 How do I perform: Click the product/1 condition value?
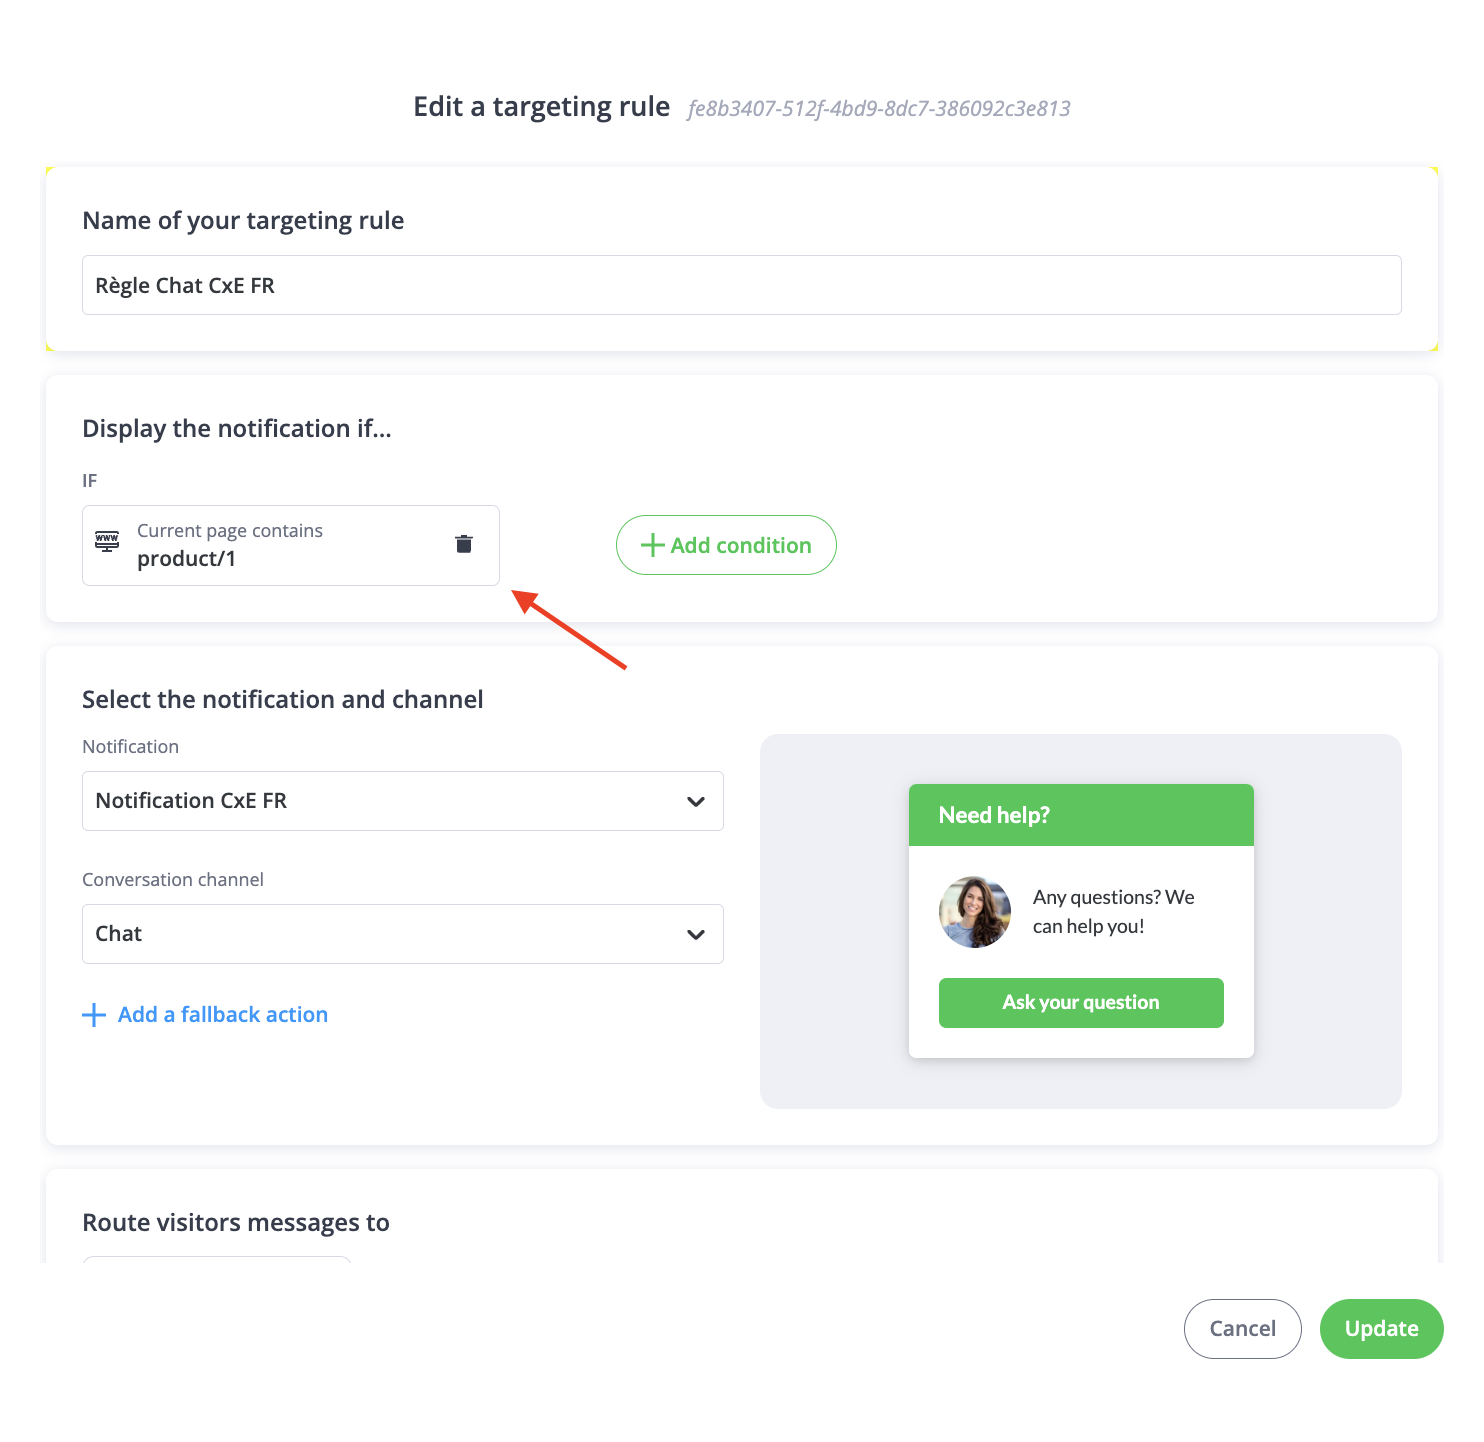pos(187,559)
